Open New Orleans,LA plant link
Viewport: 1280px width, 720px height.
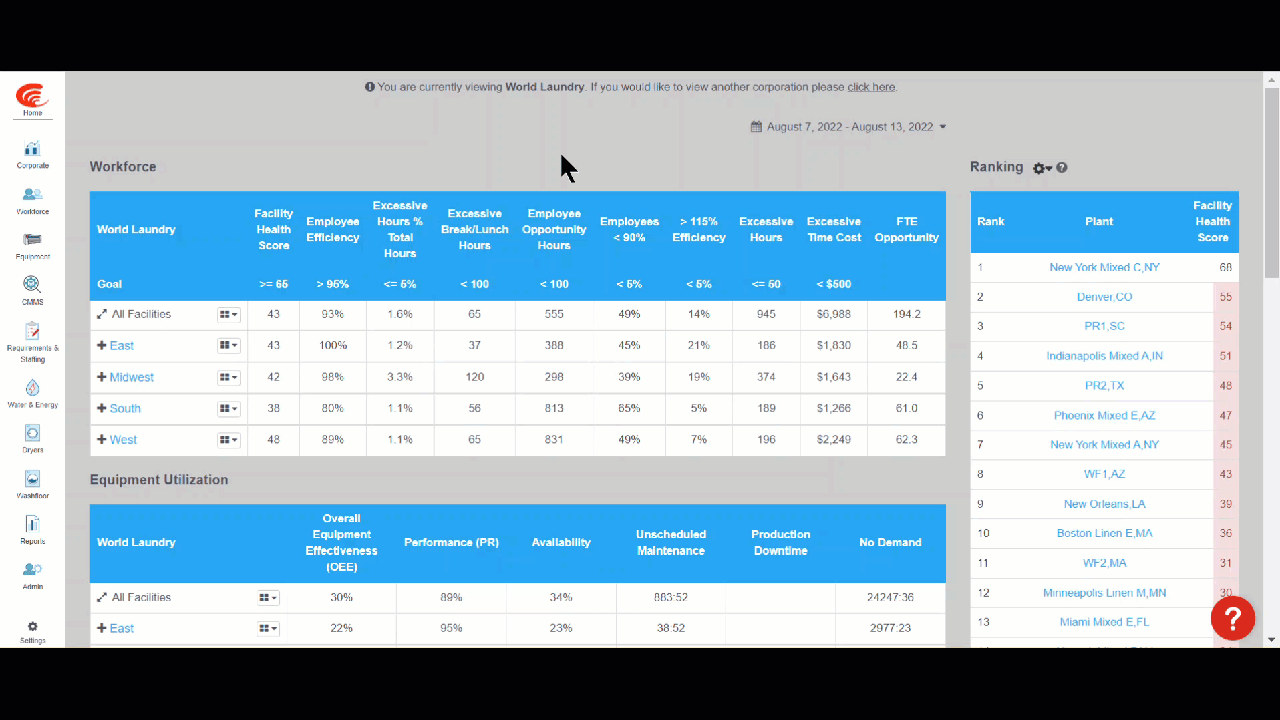pyautogui.click(x=1104, y=505)
